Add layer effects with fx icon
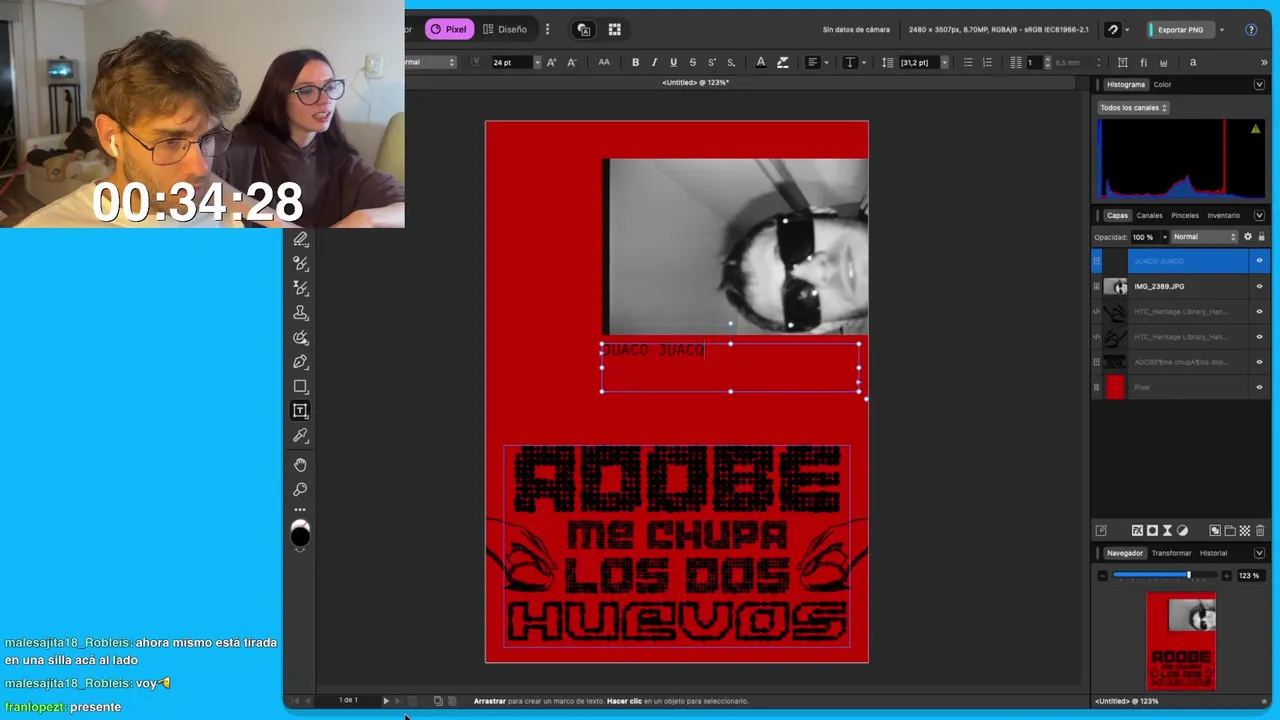 pos(1137,530)
